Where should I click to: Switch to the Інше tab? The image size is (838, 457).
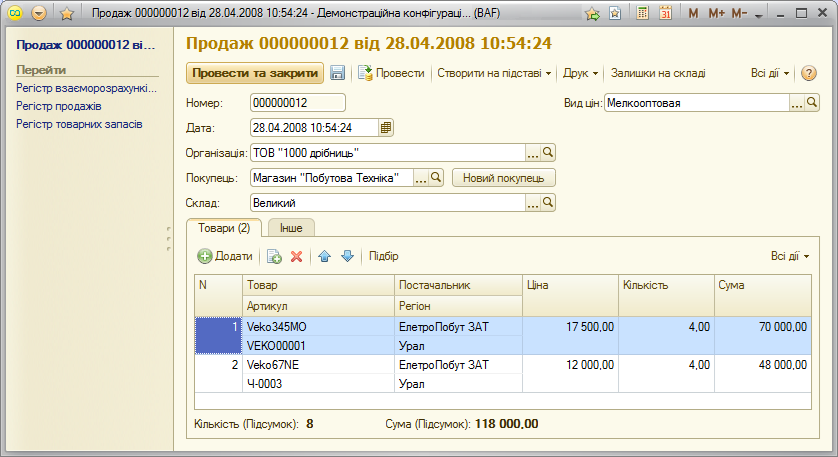click(291, 228)
